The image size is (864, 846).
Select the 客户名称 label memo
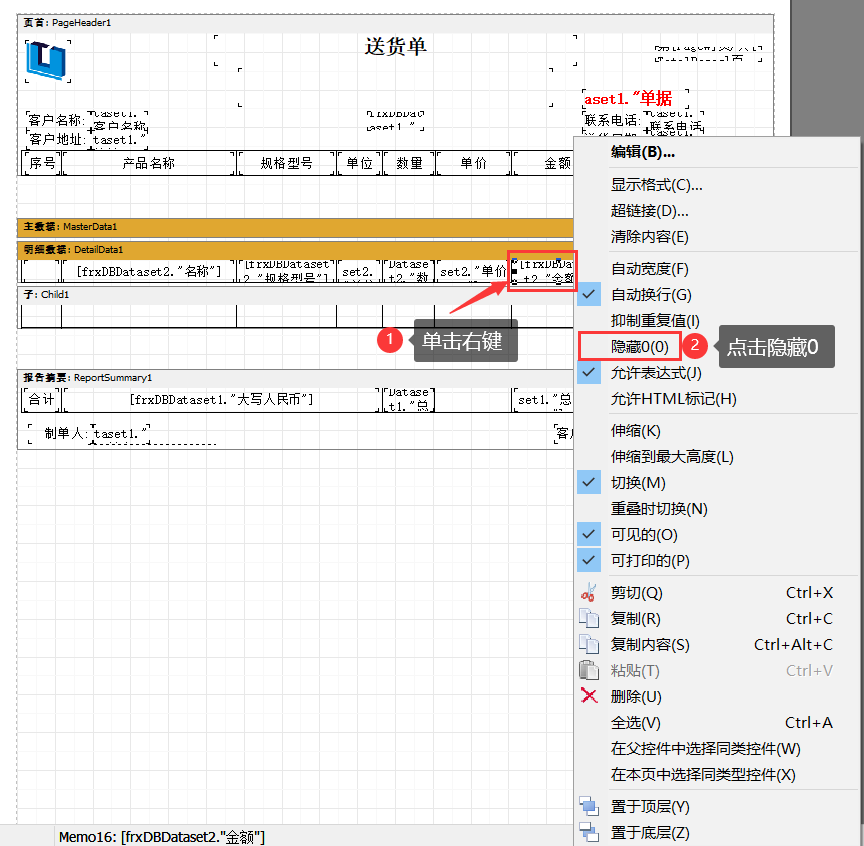56,120
